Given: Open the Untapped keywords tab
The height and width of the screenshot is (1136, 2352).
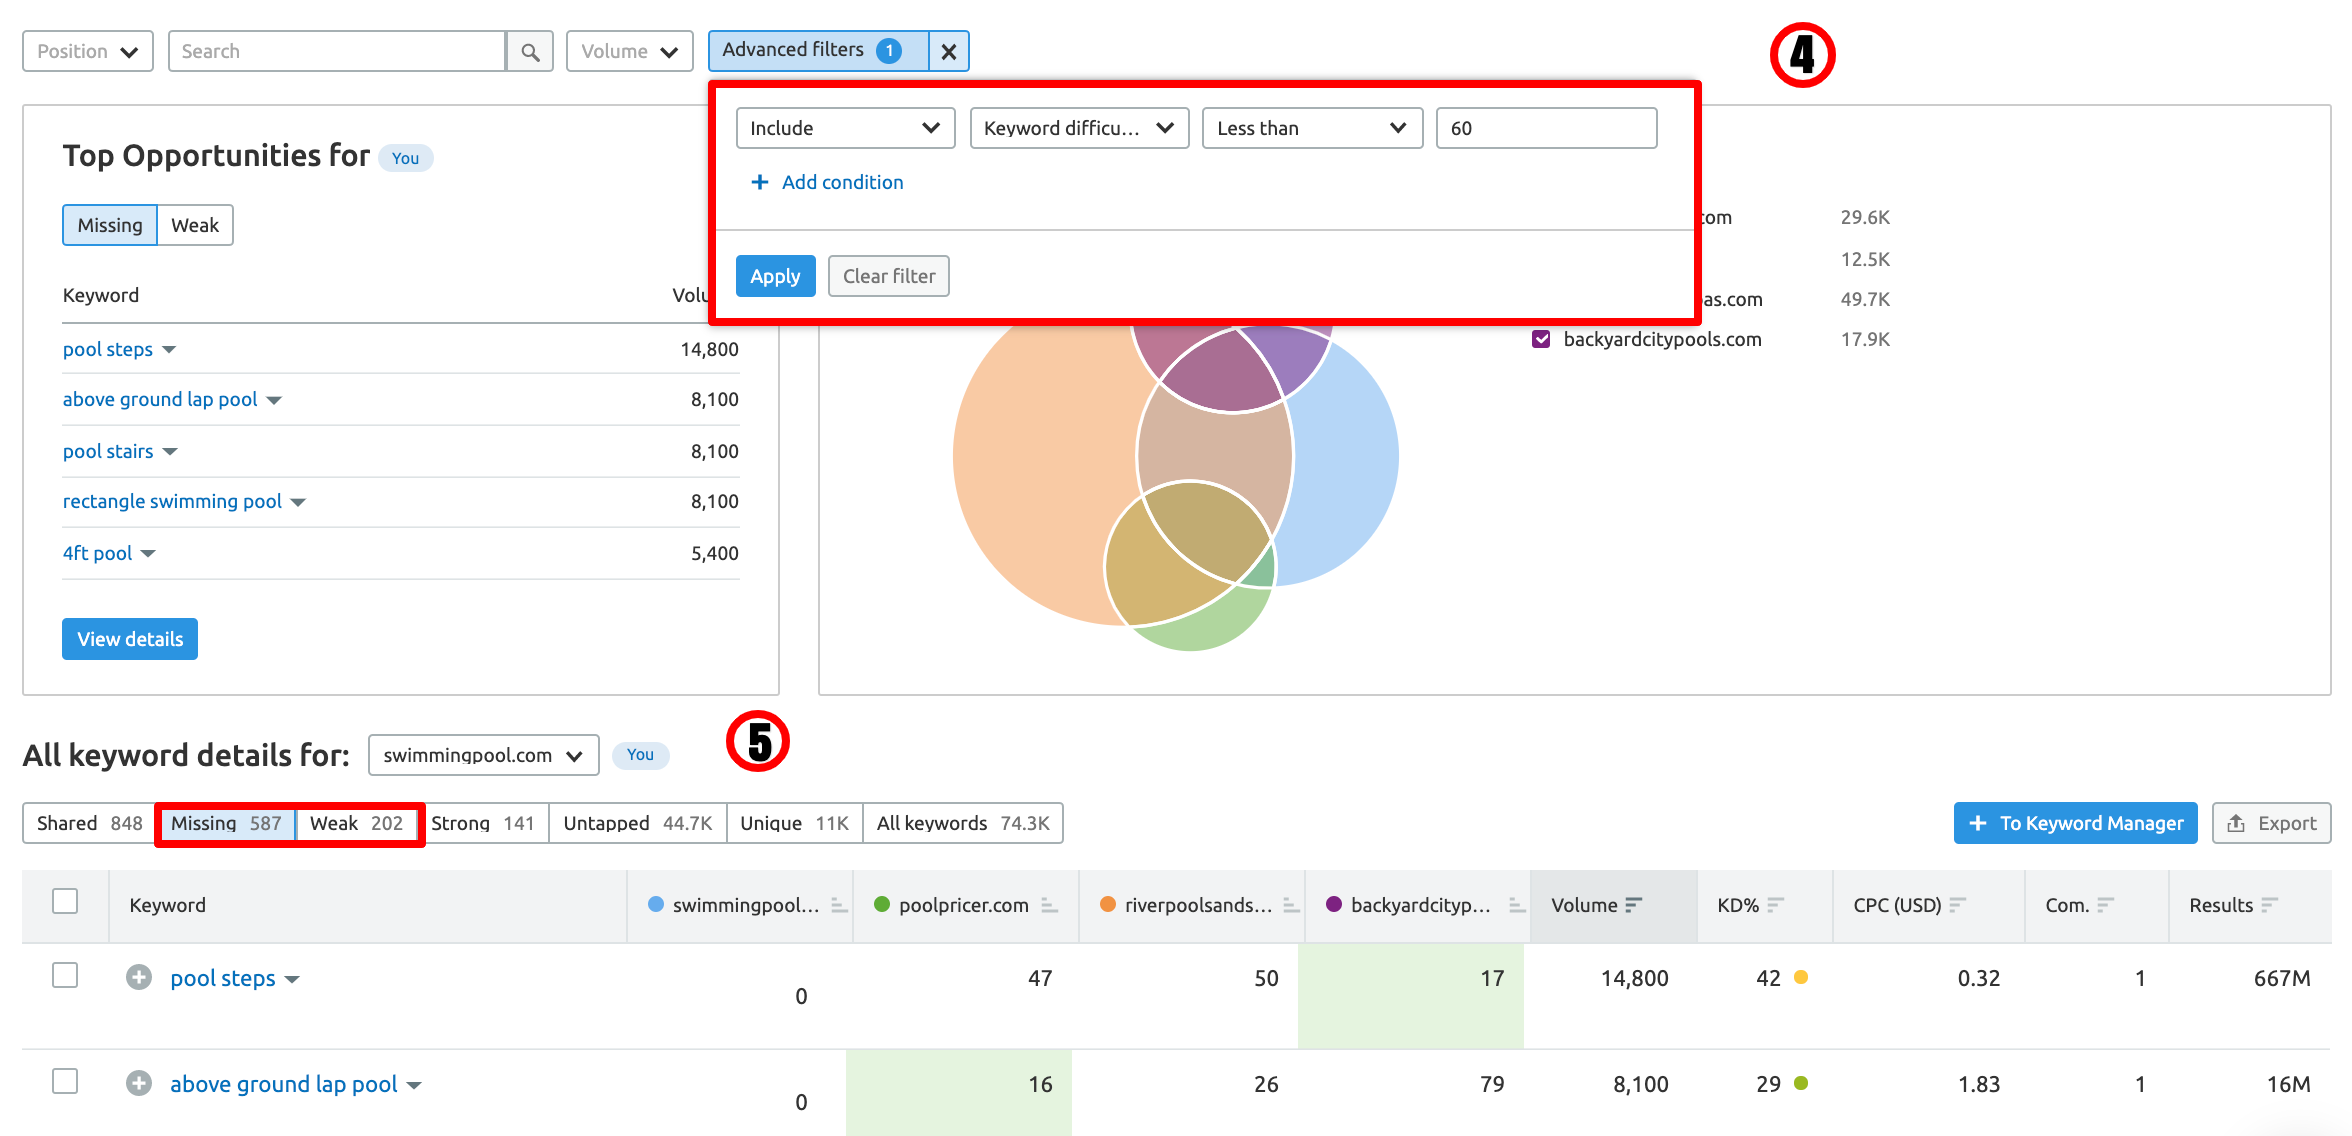Looking at the screenshot, I should (x=637, y=822).
